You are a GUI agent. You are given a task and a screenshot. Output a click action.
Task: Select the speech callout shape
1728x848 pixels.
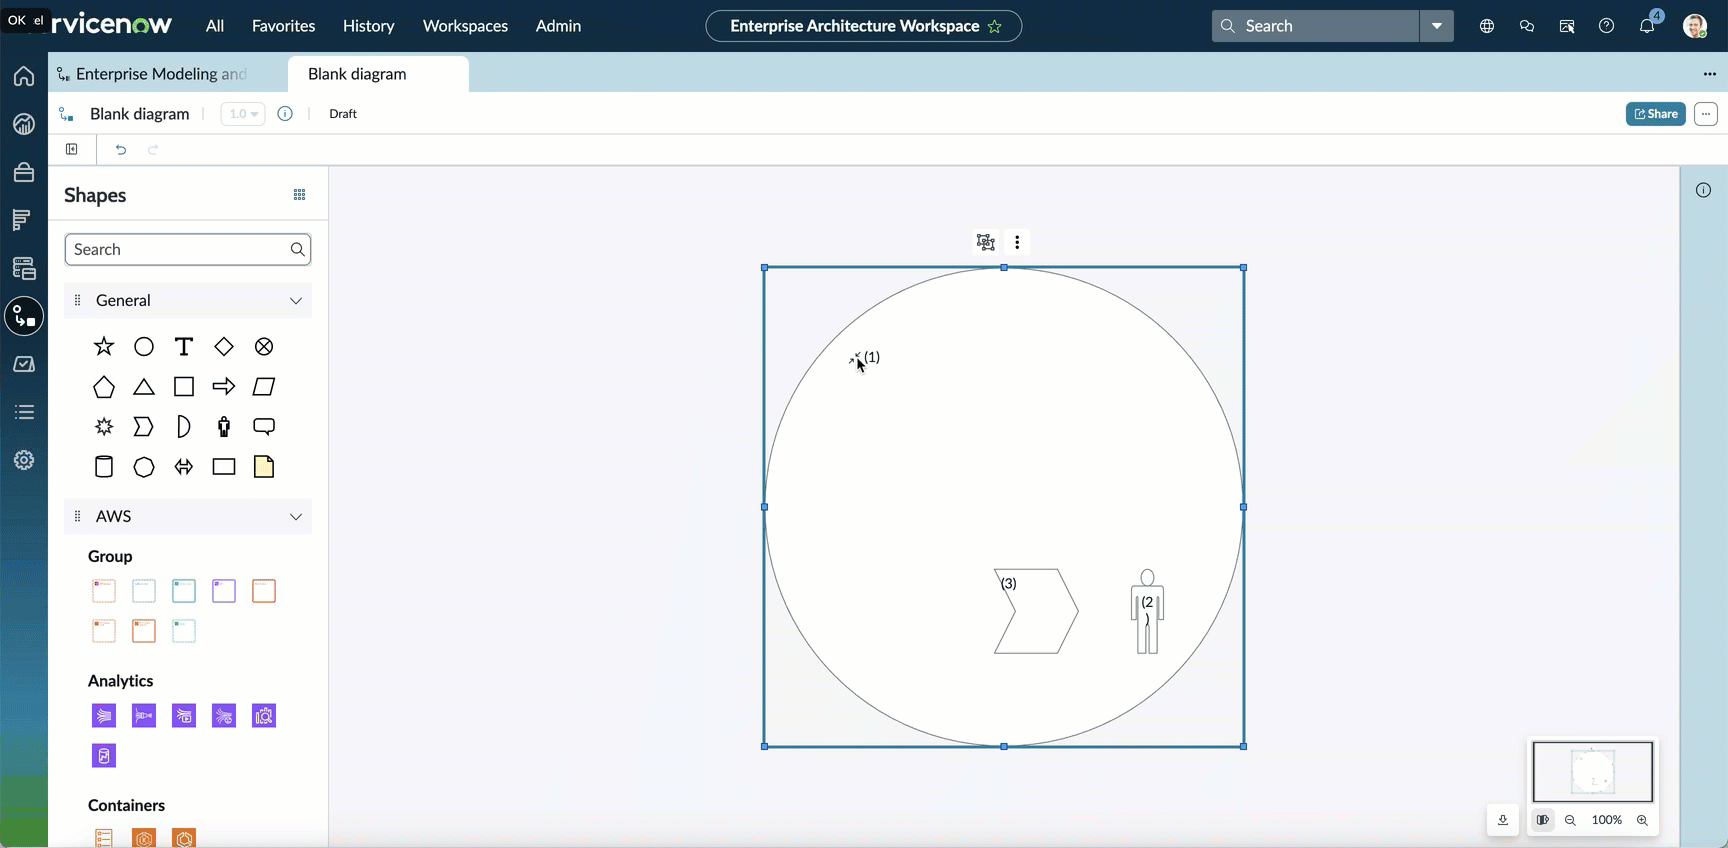point(264,427)
